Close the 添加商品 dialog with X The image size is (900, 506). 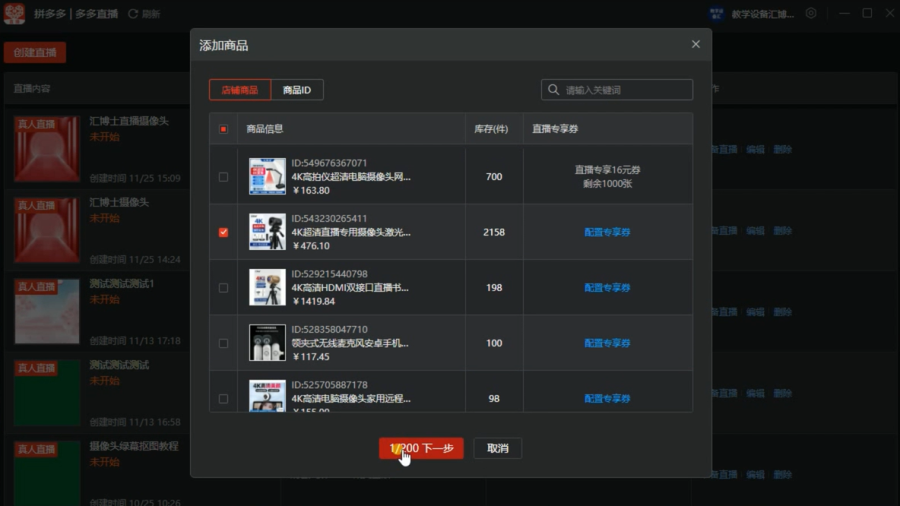tap(696, 44)
